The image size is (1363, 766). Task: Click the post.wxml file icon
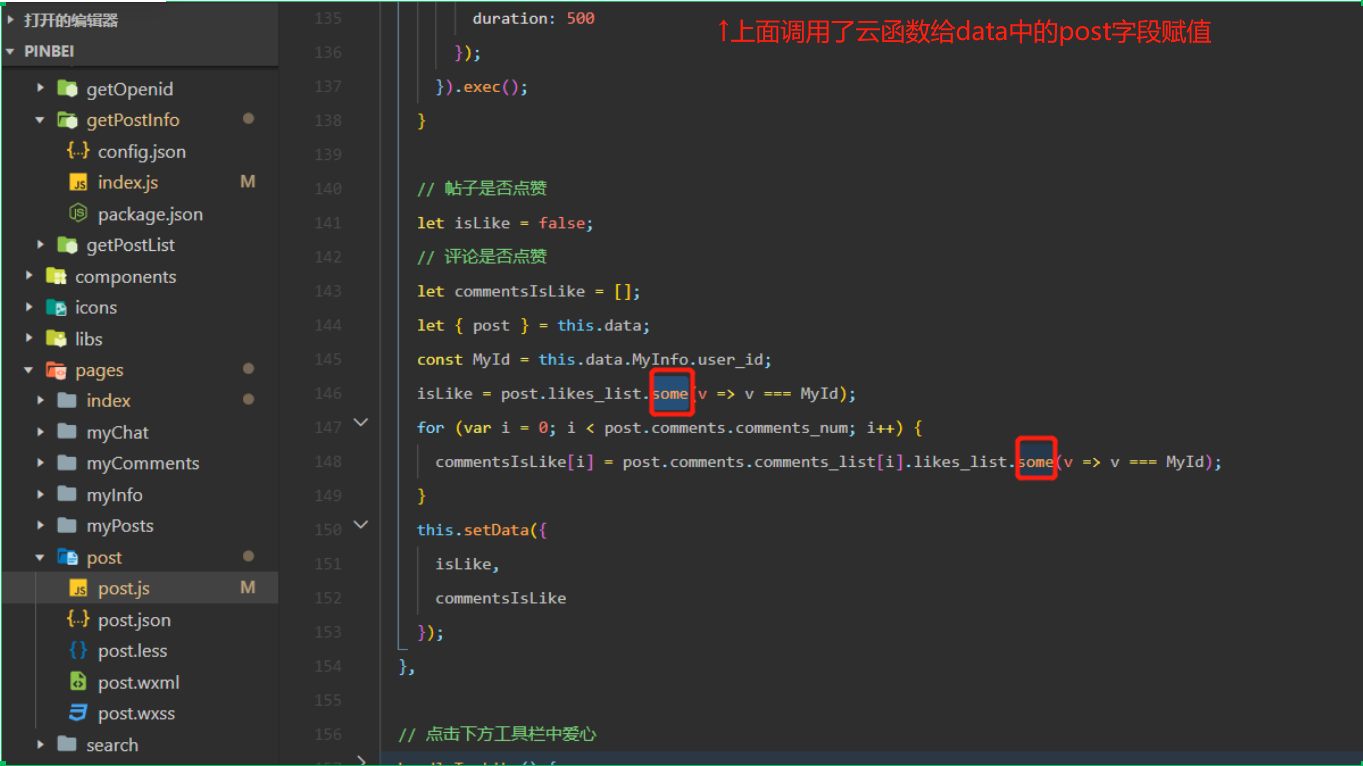pyautogui.click(x=78, y=682)
